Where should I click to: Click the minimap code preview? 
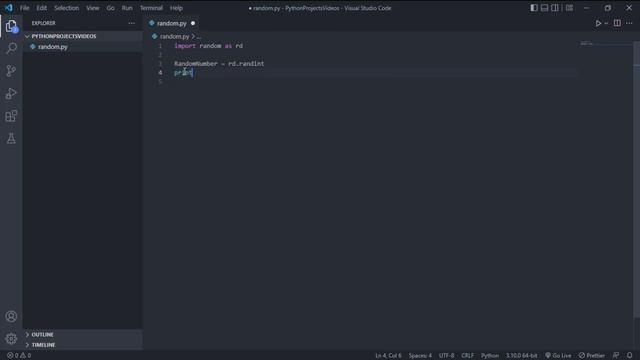pos(587,43)
